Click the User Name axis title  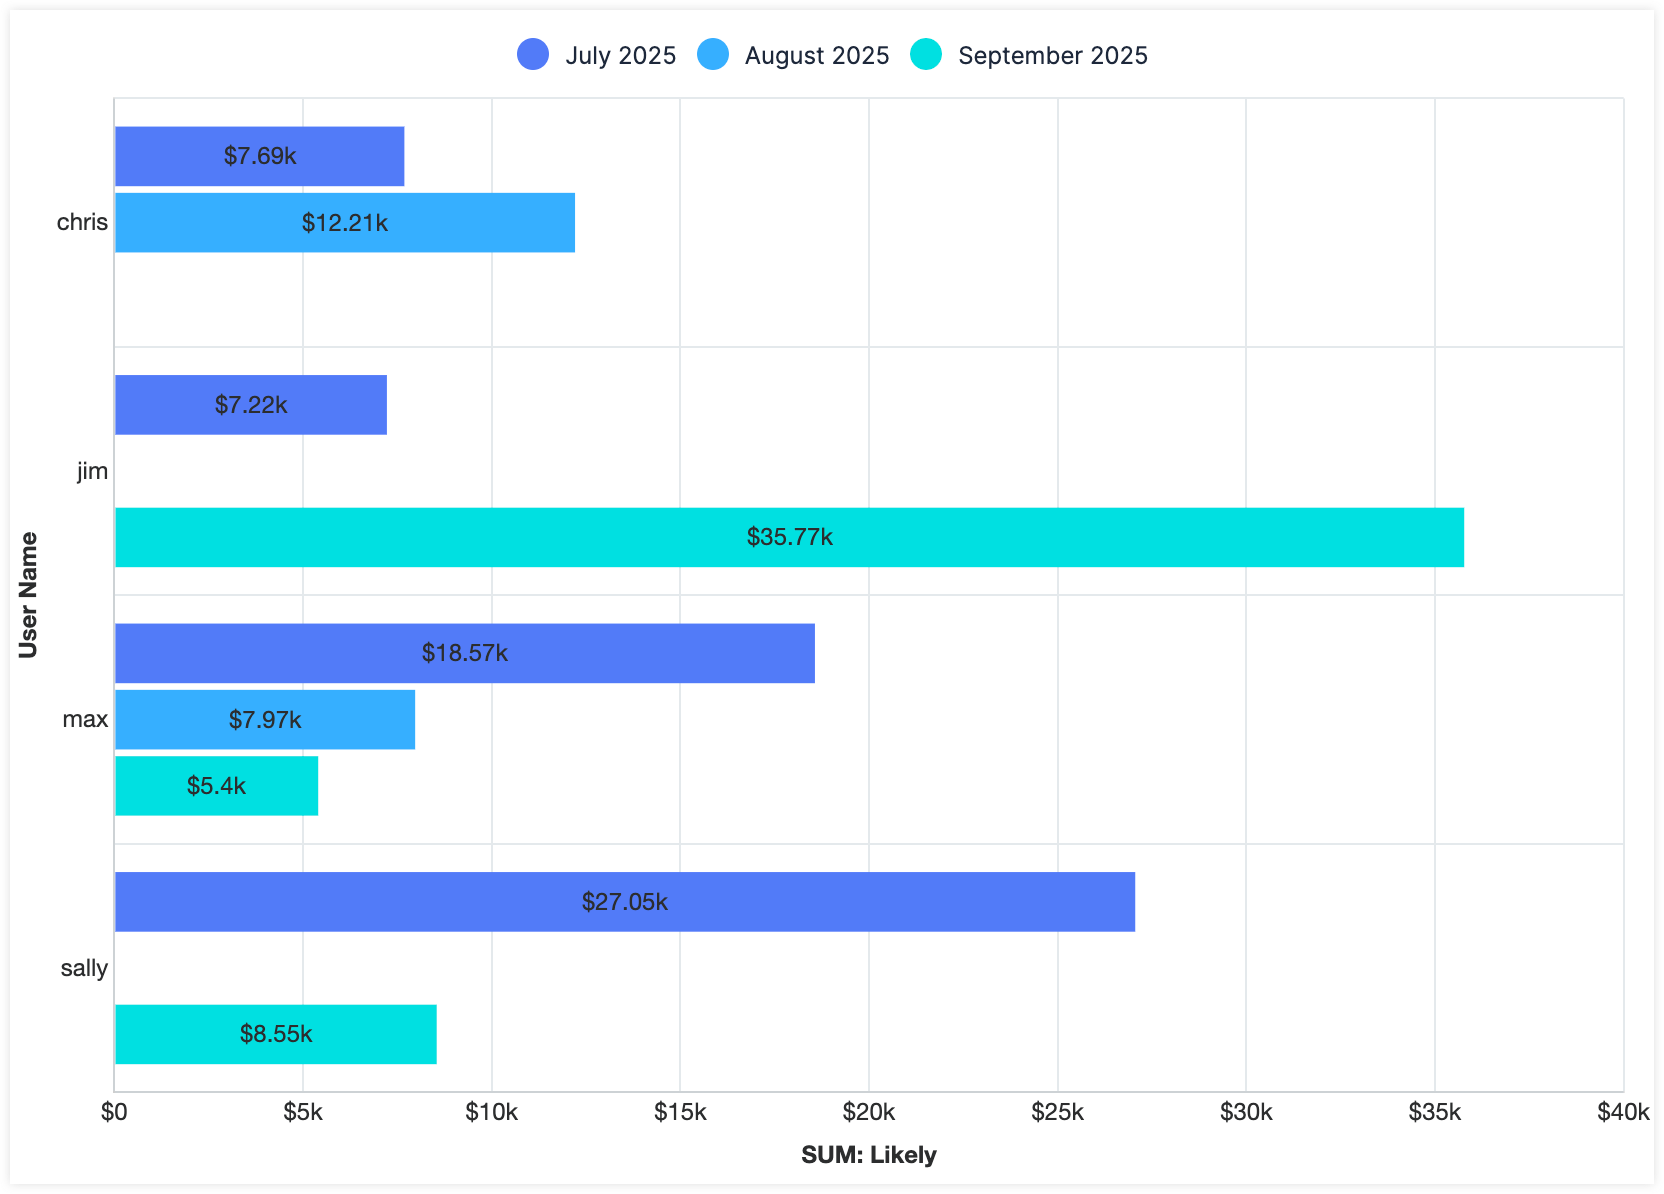pyautogui.click(x=28, y=595)
